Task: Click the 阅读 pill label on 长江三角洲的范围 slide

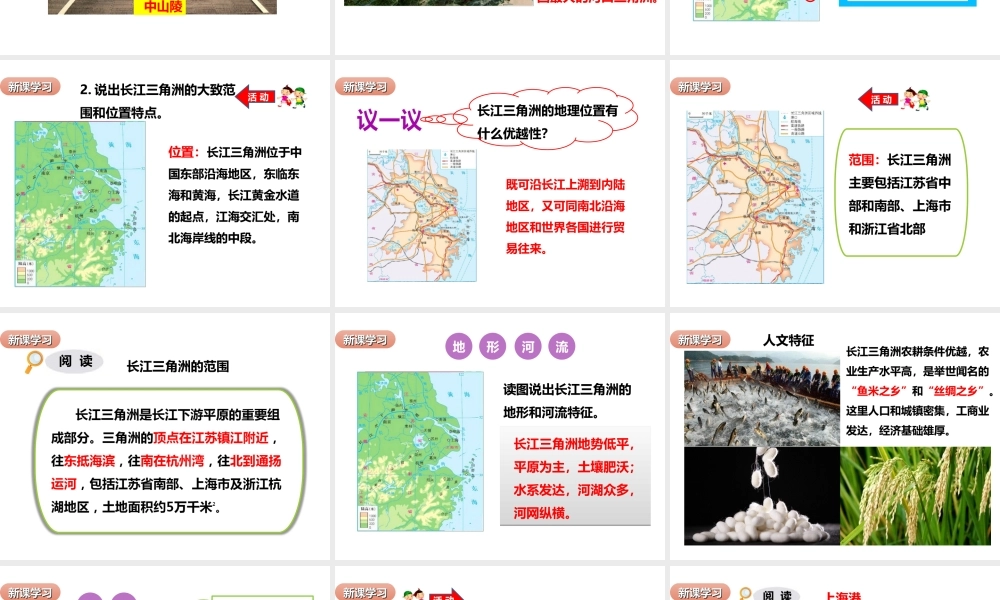Action: point(75,362)
